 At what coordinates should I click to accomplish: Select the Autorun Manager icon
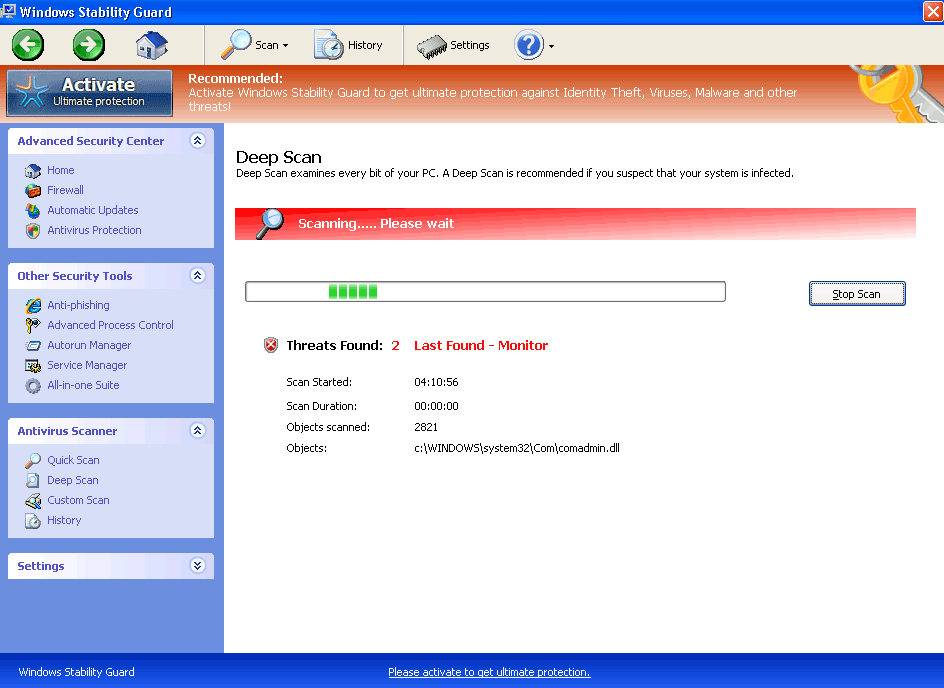pos(33,345)
